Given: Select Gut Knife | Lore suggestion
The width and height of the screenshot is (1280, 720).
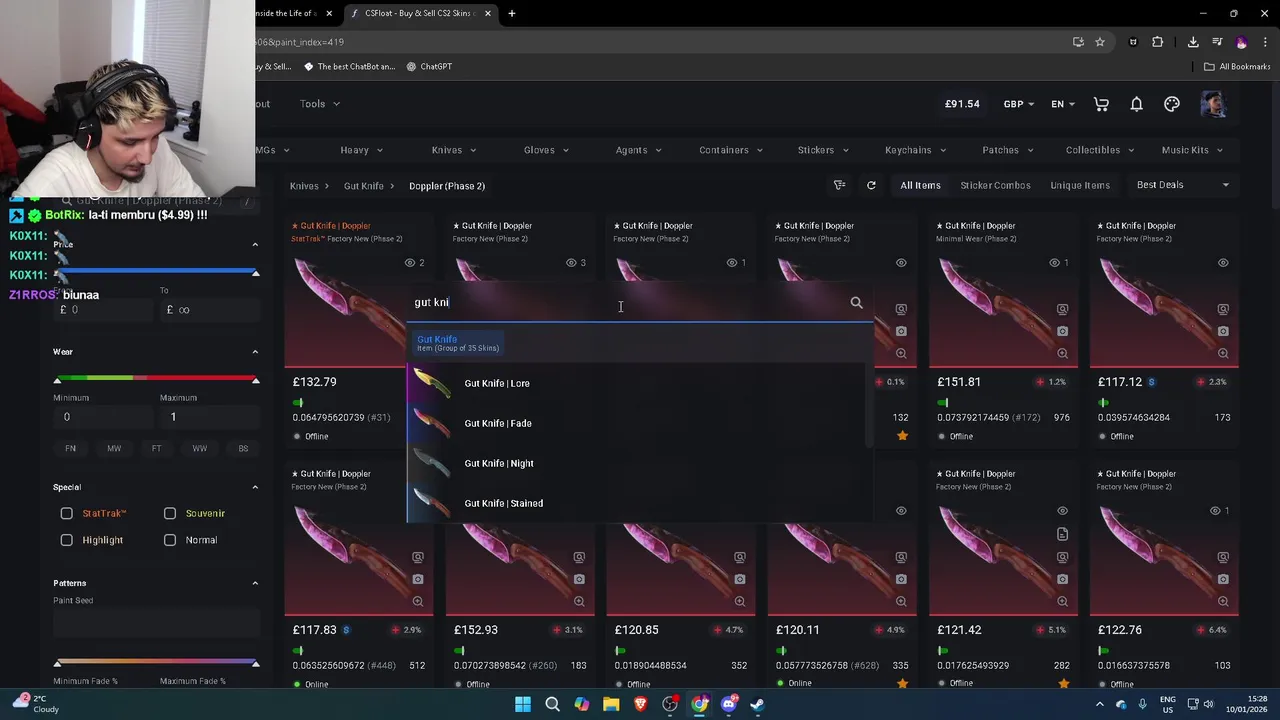Looking at the screenshot, I should point(638,383).
